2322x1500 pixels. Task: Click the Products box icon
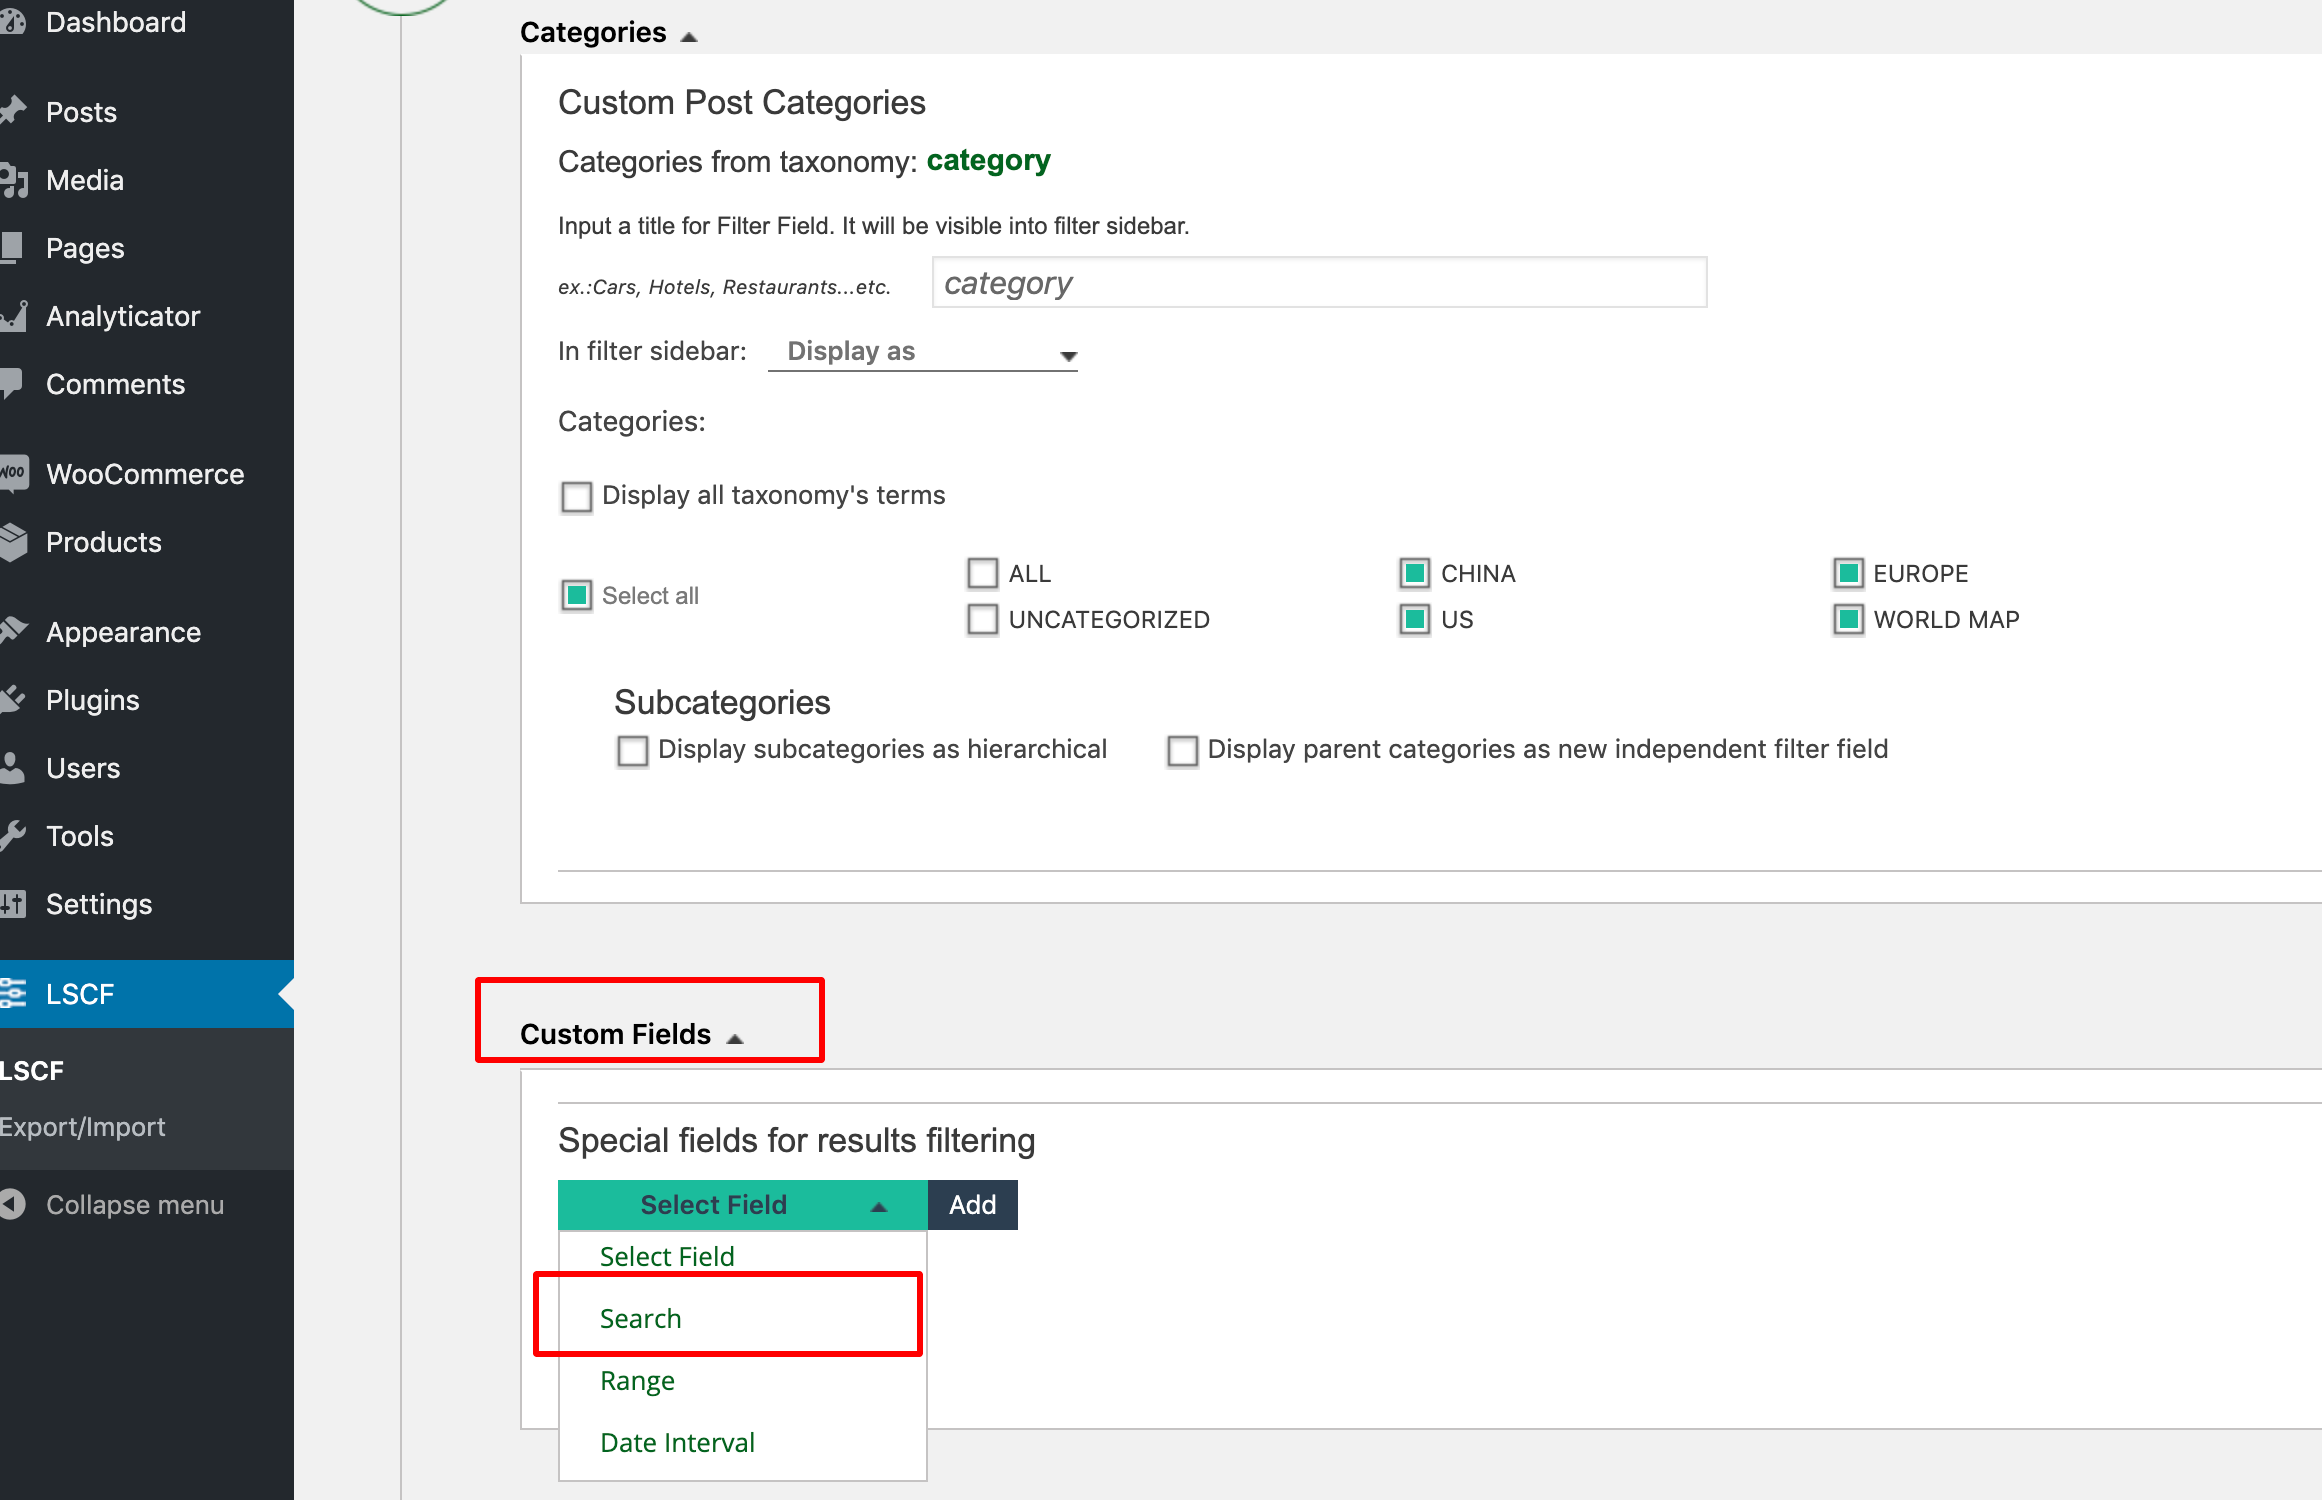(13, 542)
